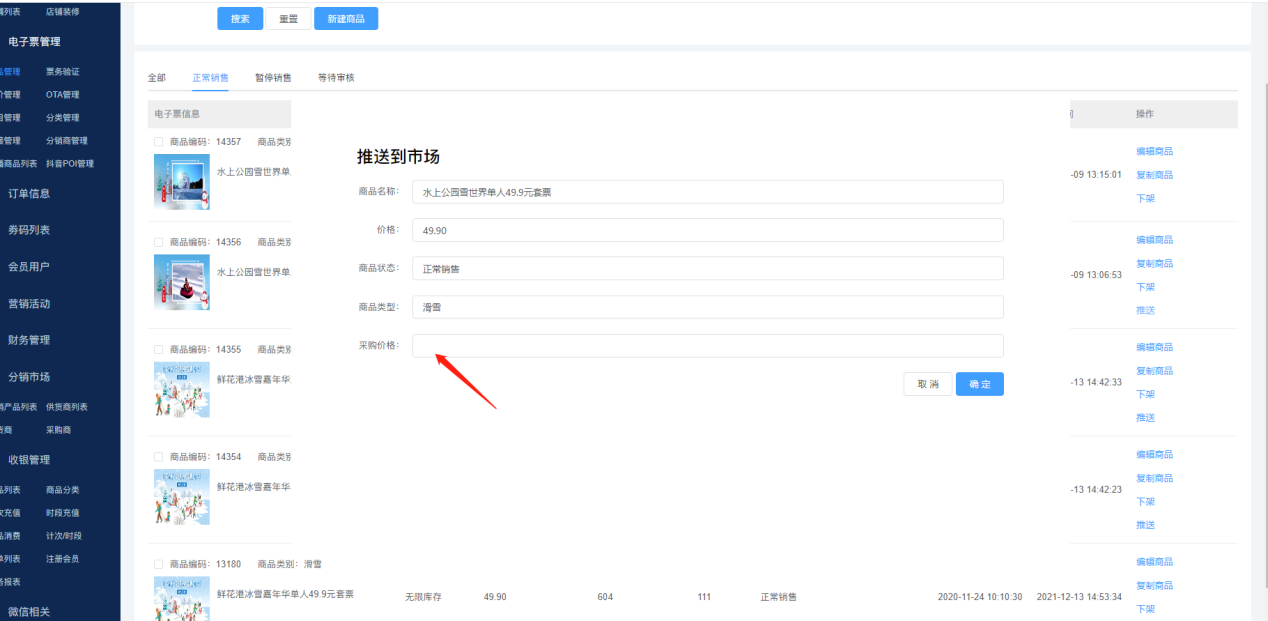Cancel the 推送到市场 dialog

tap(927, 385)
